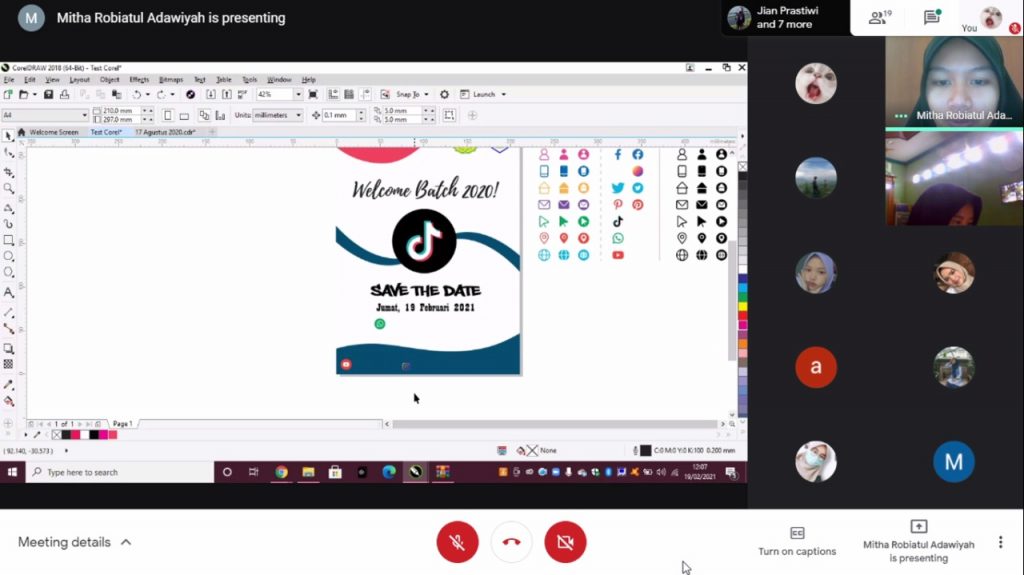Screen dimensions: 1024x575
Task: Expand the Open file dropdown arrow
Action: [x=35, y=95]
